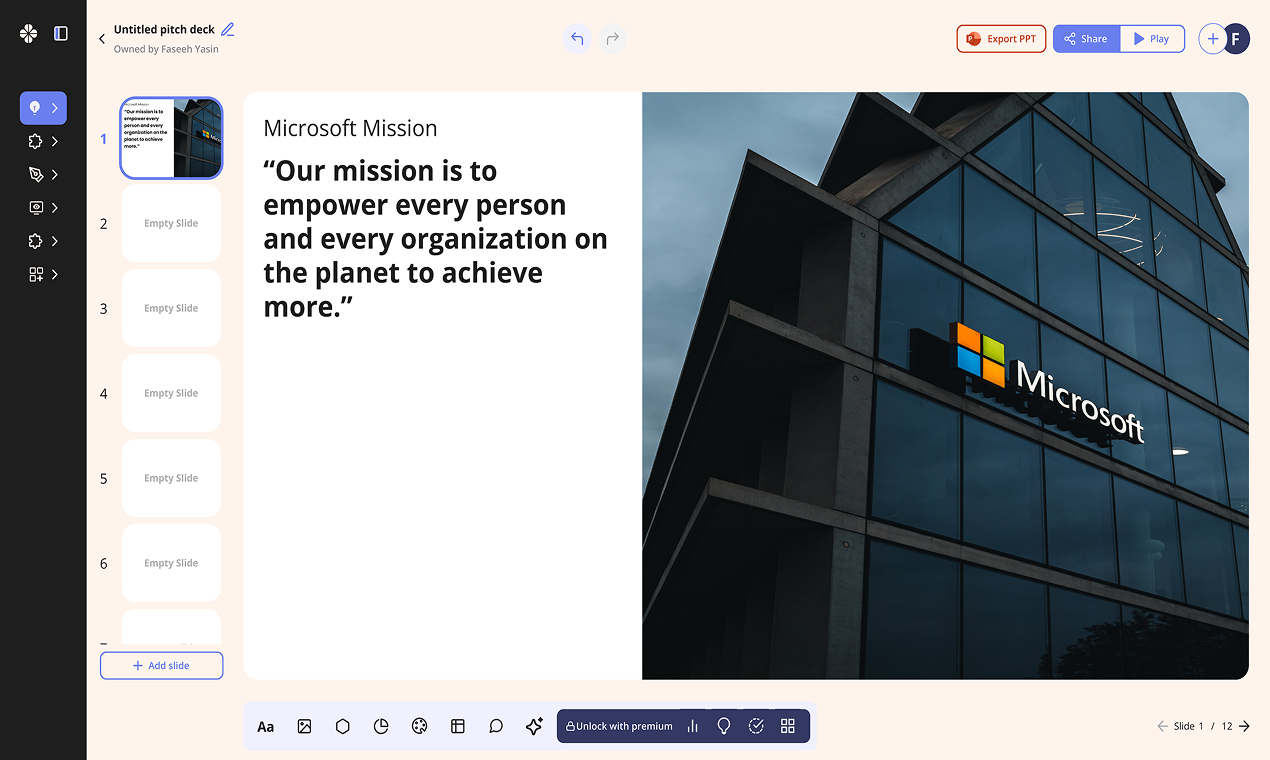
Task: Undo the last action
Action: (x=577, y=39)
